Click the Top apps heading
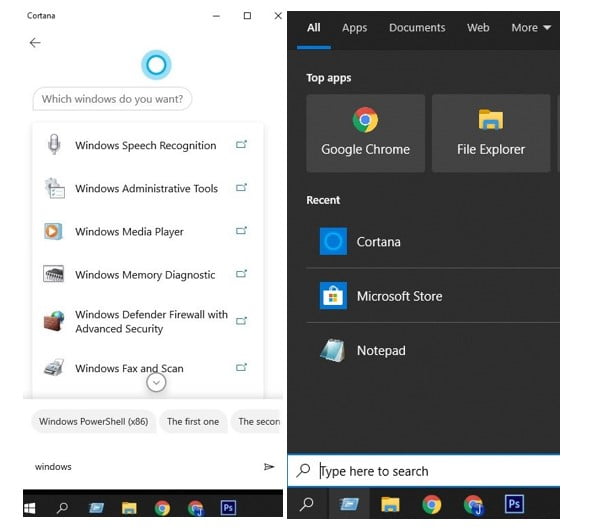 point(329,78)
